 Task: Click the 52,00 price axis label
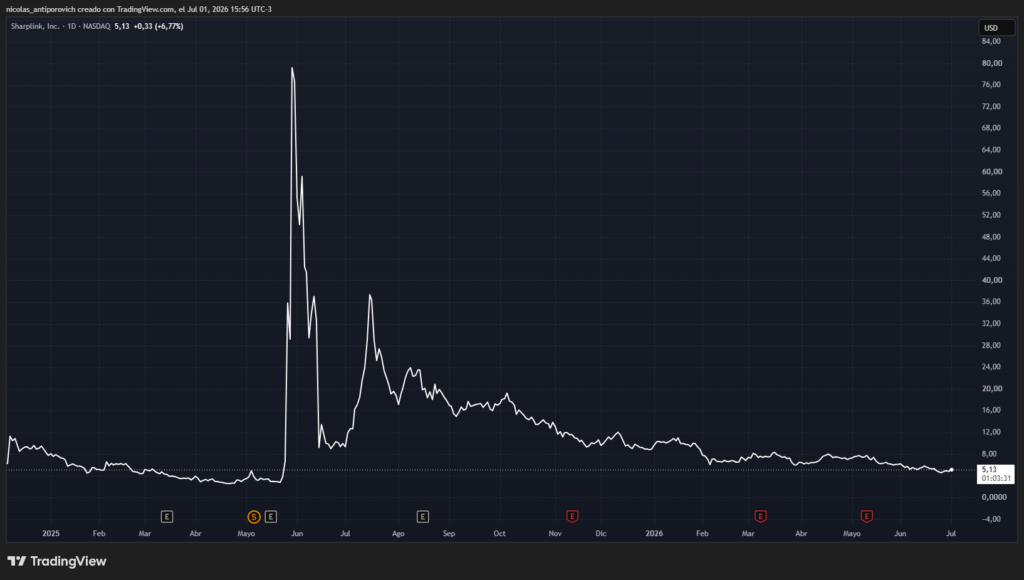pos(991,215)
